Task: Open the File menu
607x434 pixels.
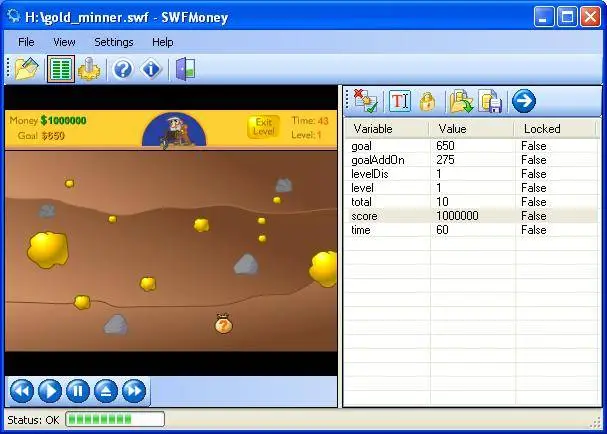Action: pos(26,42)
